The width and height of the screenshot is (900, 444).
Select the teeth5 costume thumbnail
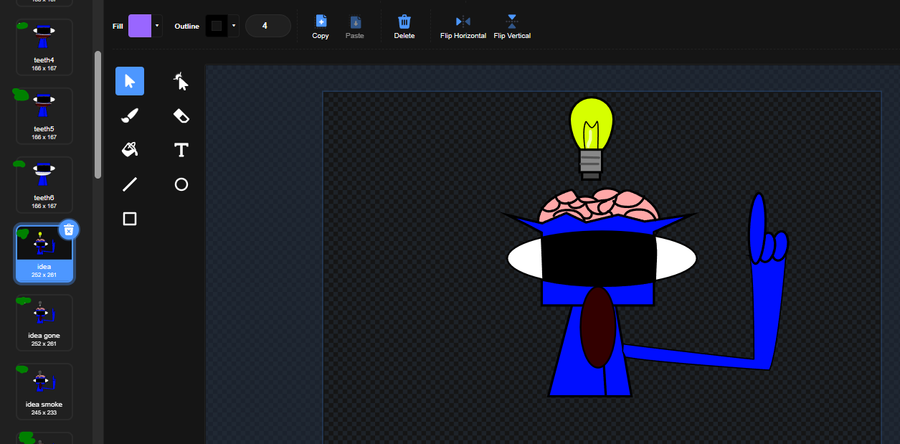44,116
